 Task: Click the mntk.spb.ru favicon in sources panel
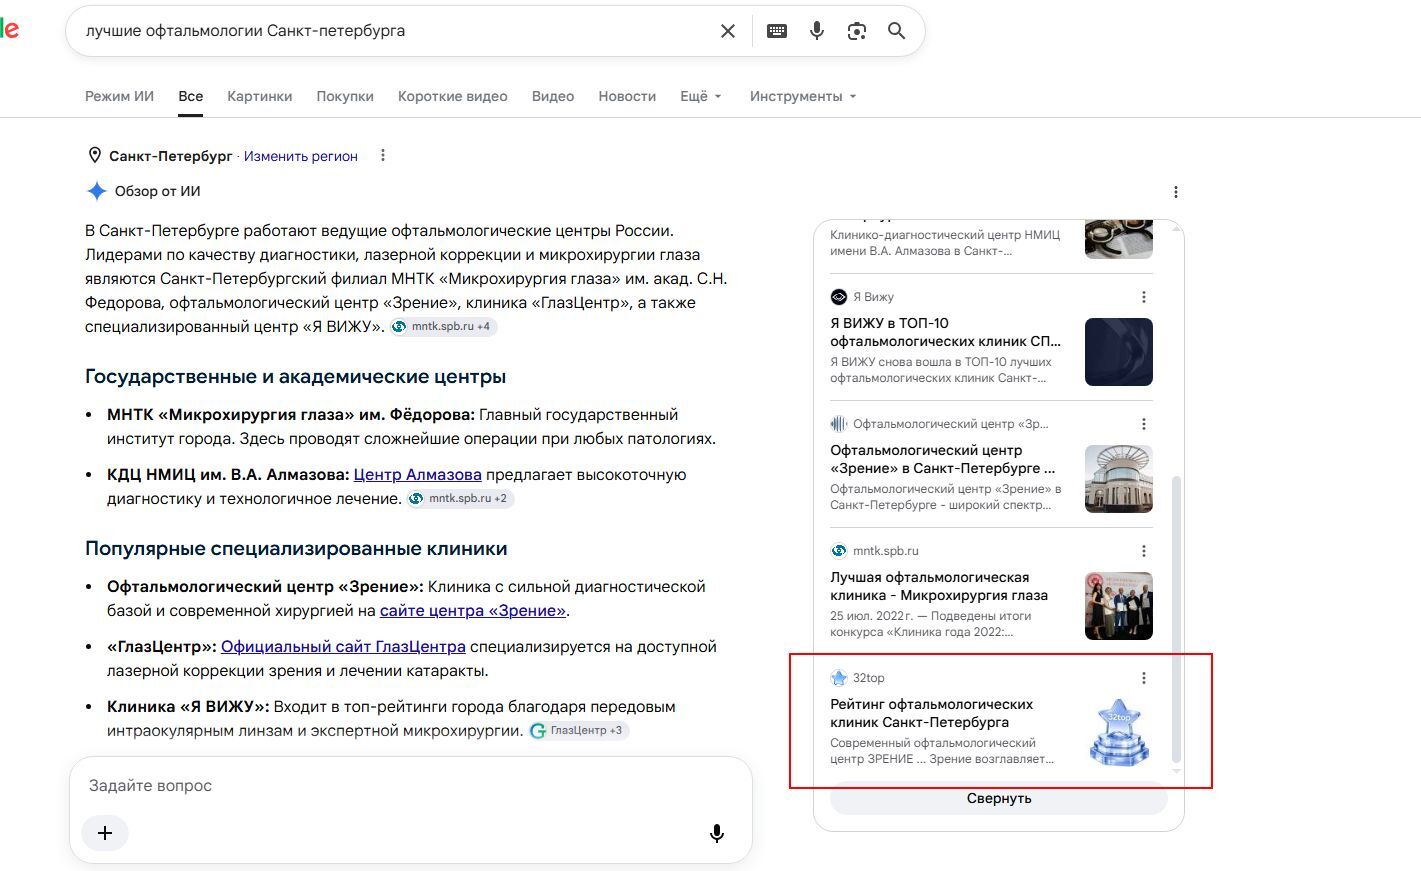839,551
